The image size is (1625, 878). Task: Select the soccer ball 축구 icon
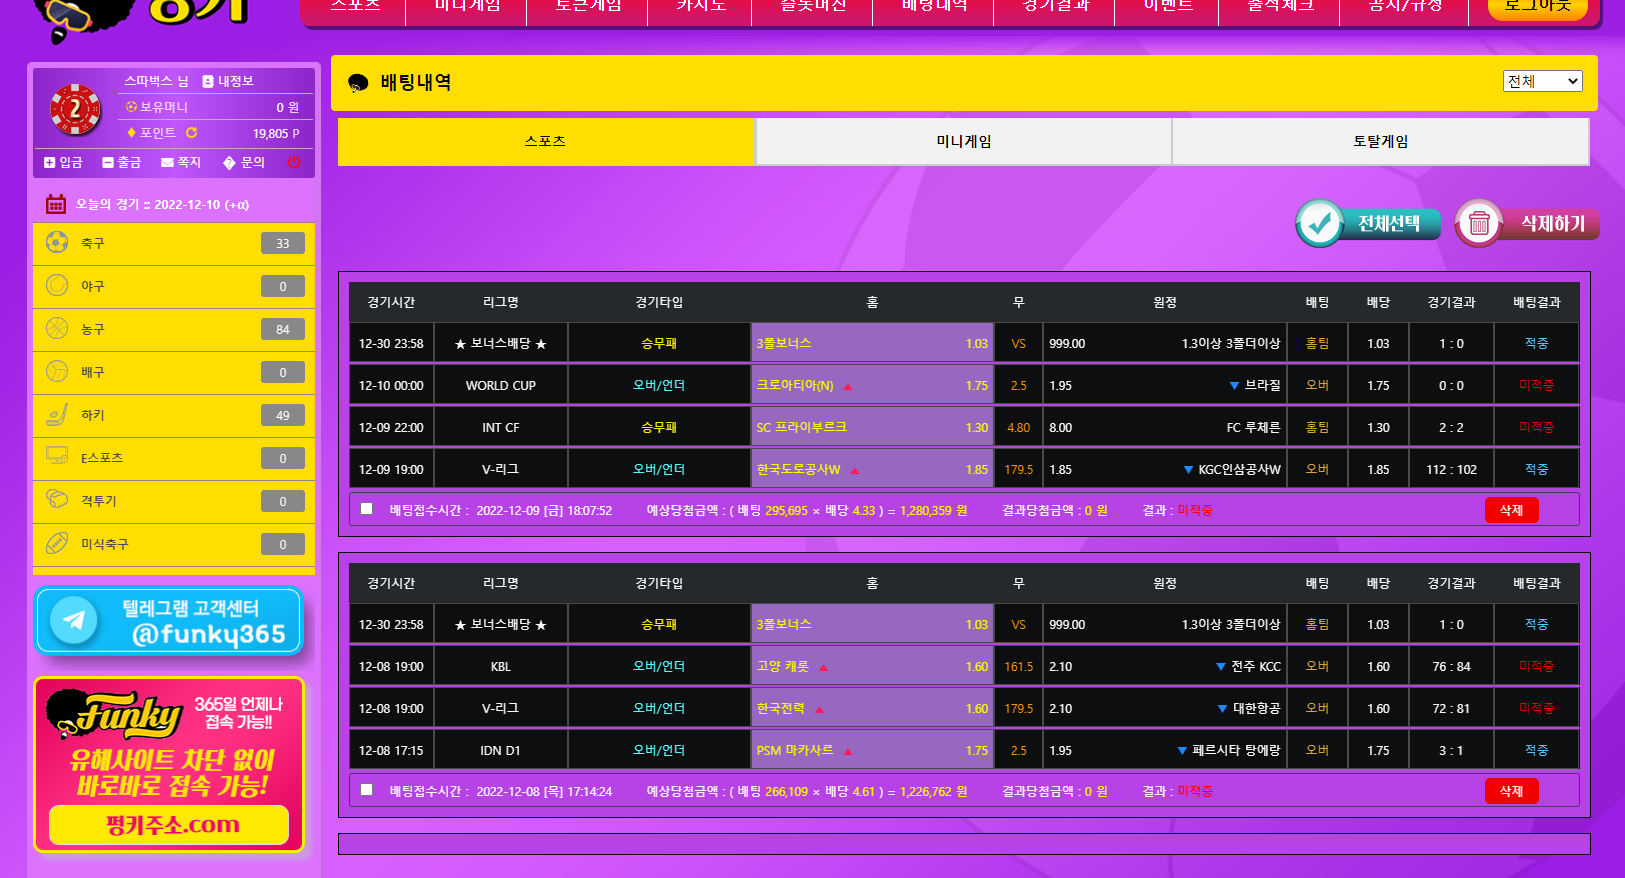pyautogui.click(x=57, y=243)
